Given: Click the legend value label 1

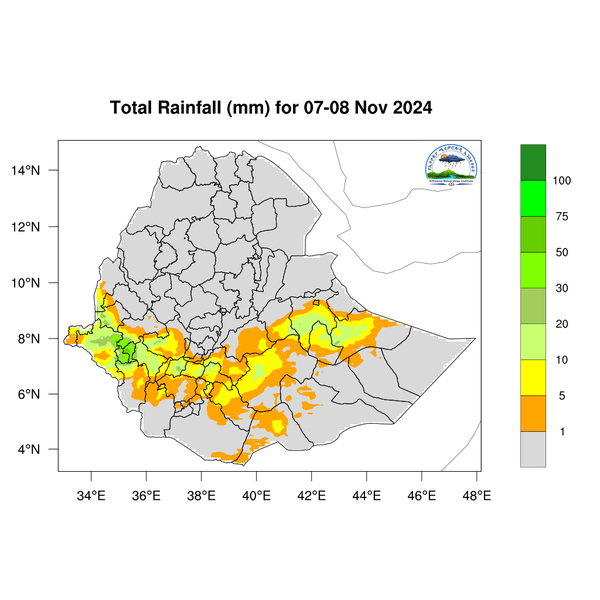Looking at the screenshot, I should (562, 432).
